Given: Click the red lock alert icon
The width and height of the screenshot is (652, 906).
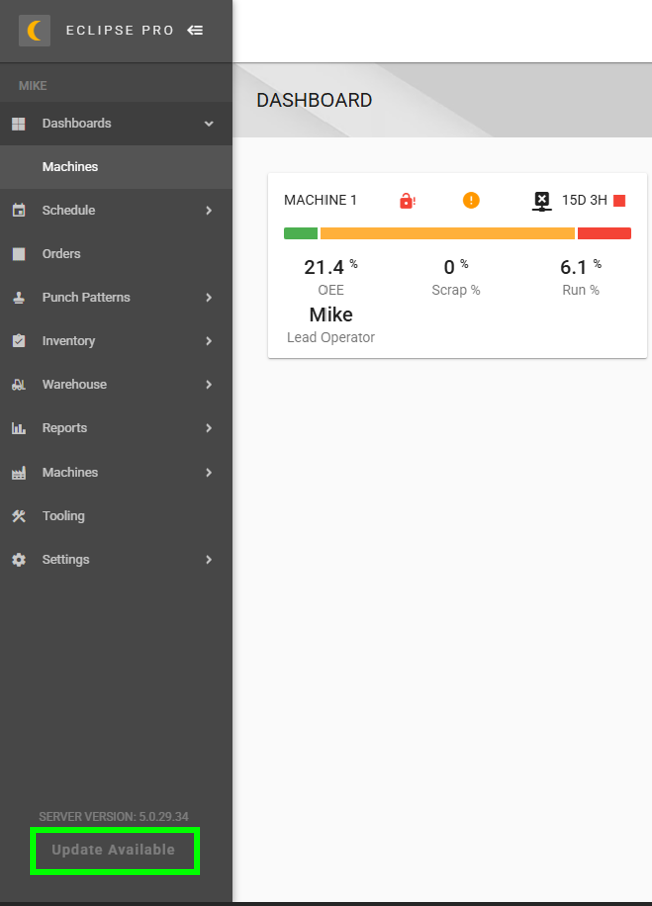Looking at the screenshot, I should (407, 200).
